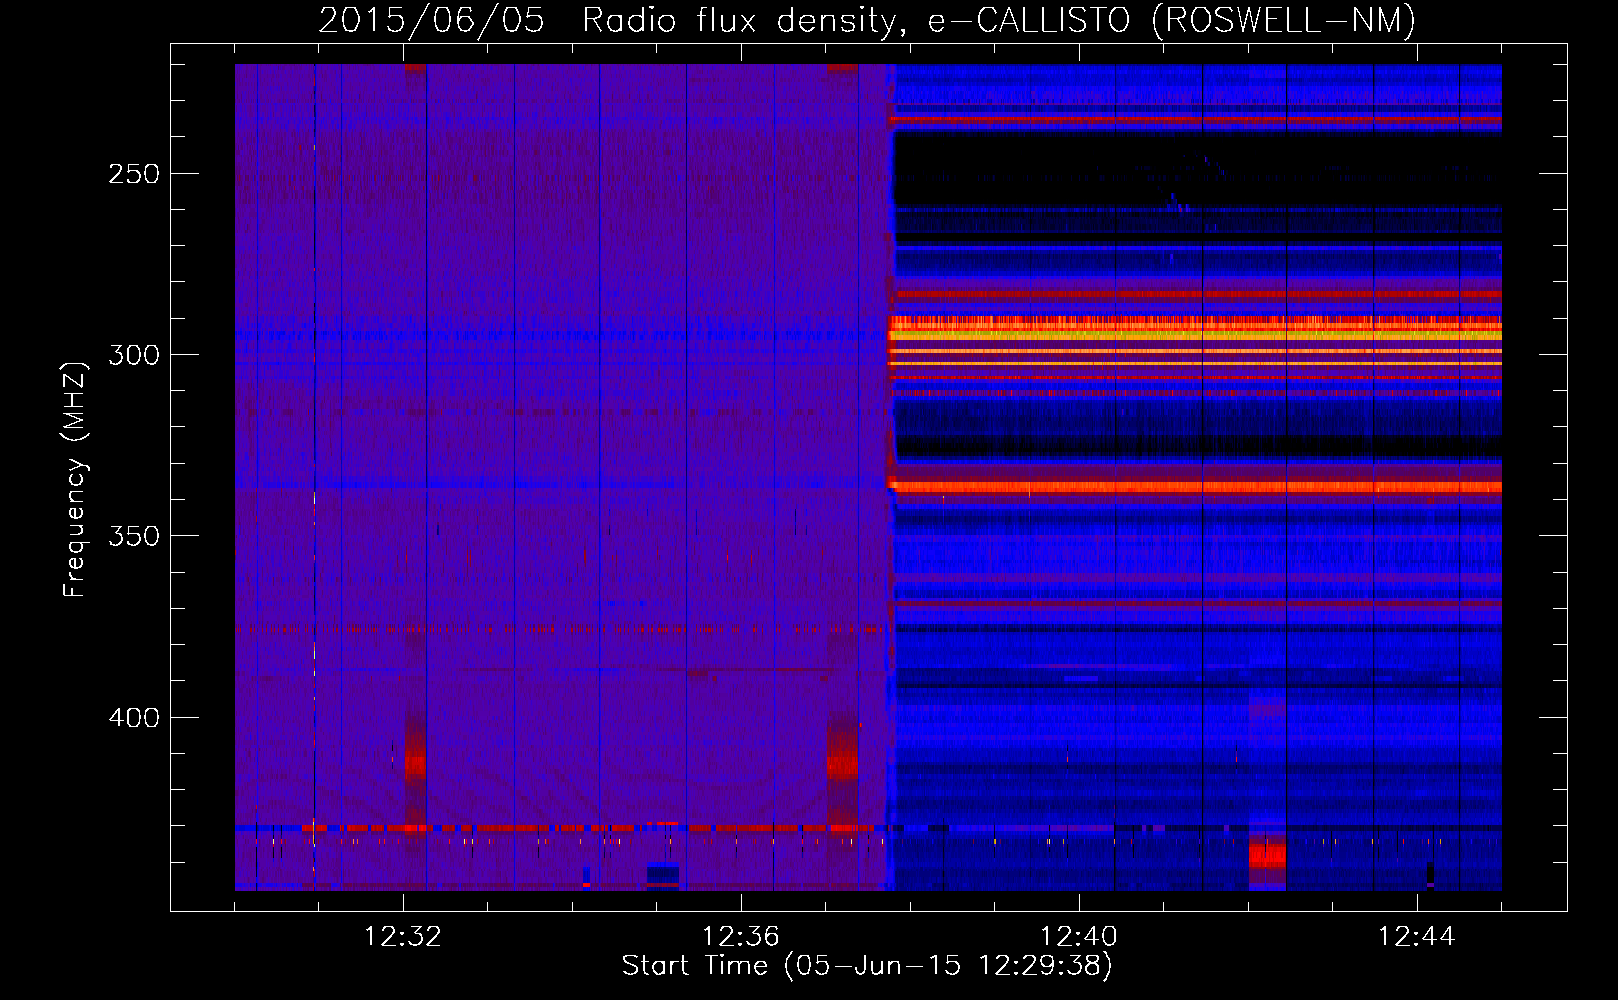Image resolution: width=1618 pixels, height=1000 pixels.
Task: Click the 12:40 time tick label
Action: point(1078,937)
